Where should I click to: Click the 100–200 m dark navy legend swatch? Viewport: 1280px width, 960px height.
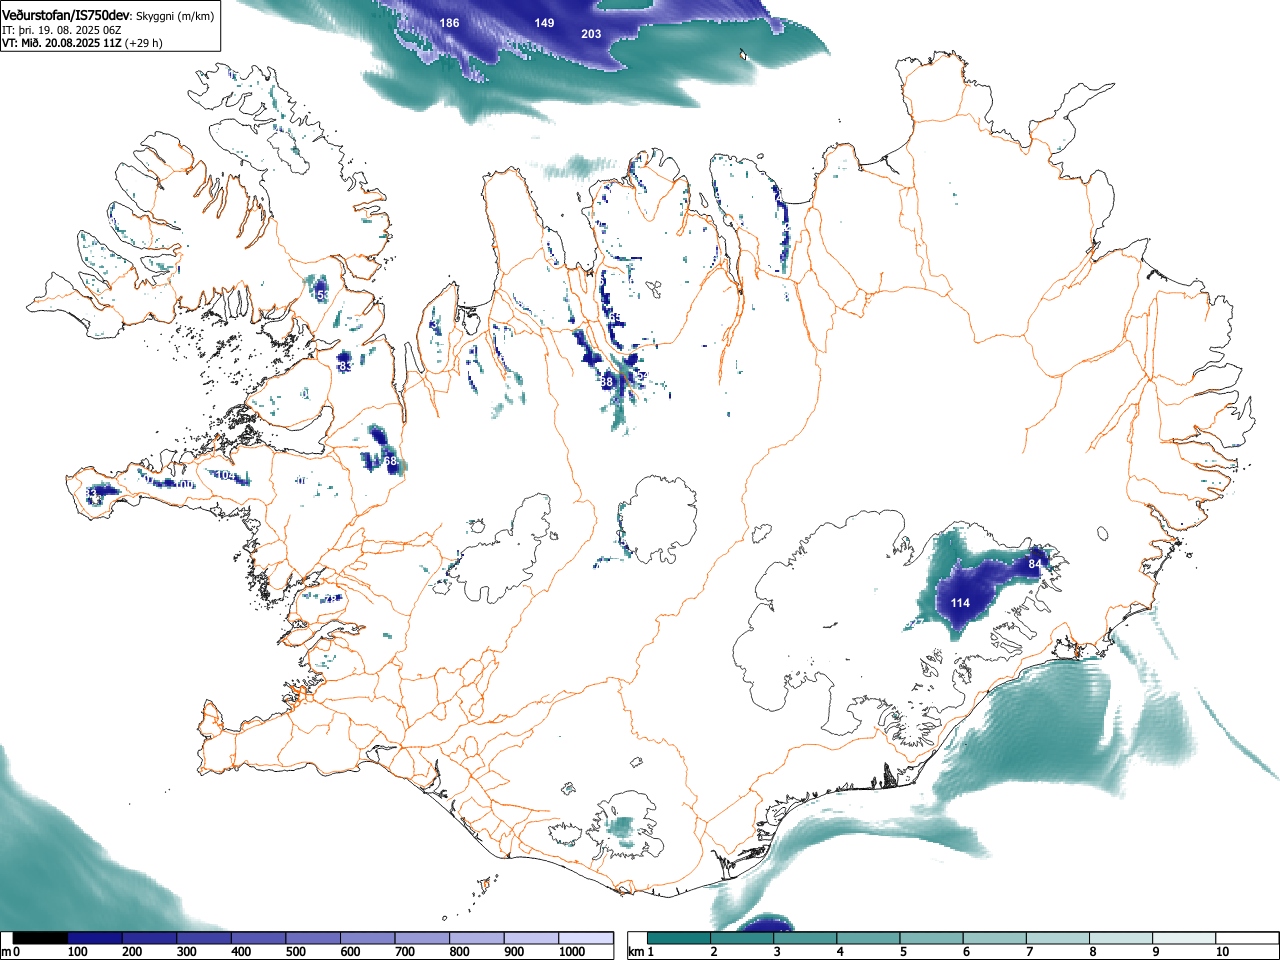coord(95,938)
